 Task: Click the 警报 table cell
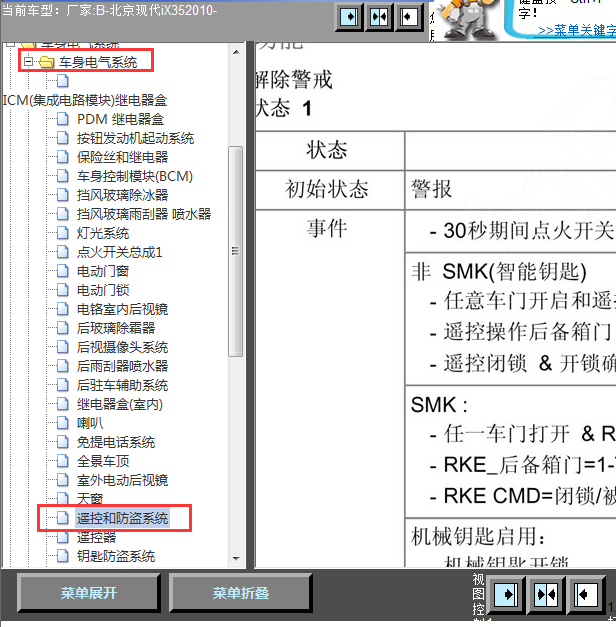pos(510,190)
